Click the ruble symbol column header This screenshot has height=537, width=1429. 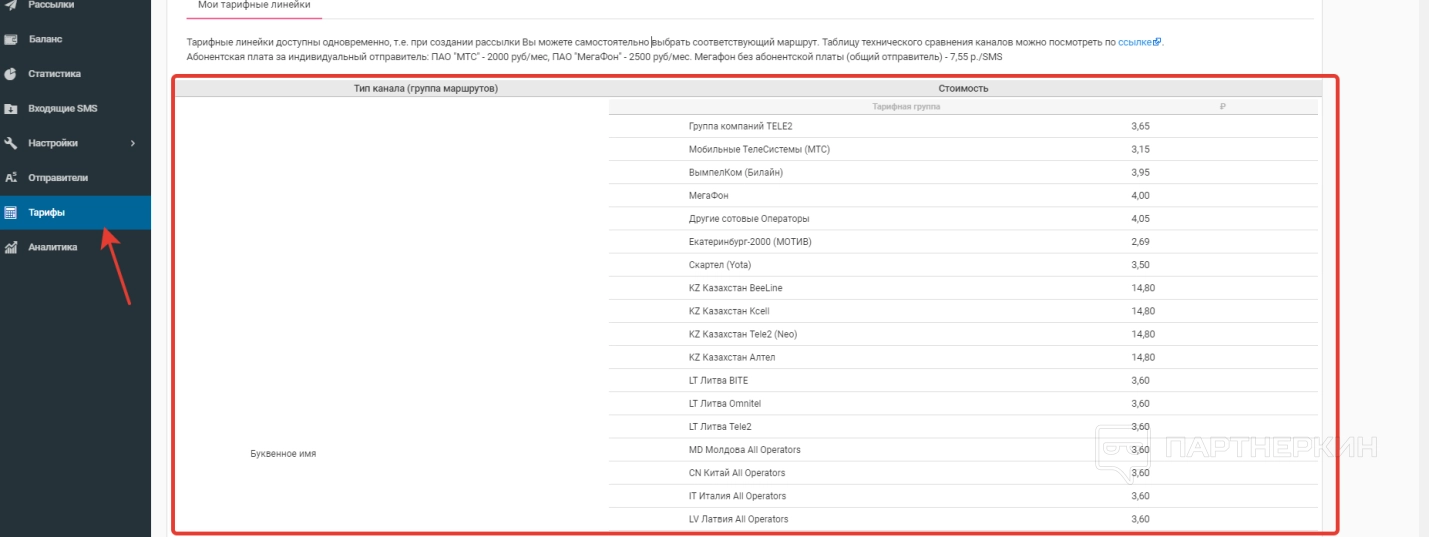1222,106
